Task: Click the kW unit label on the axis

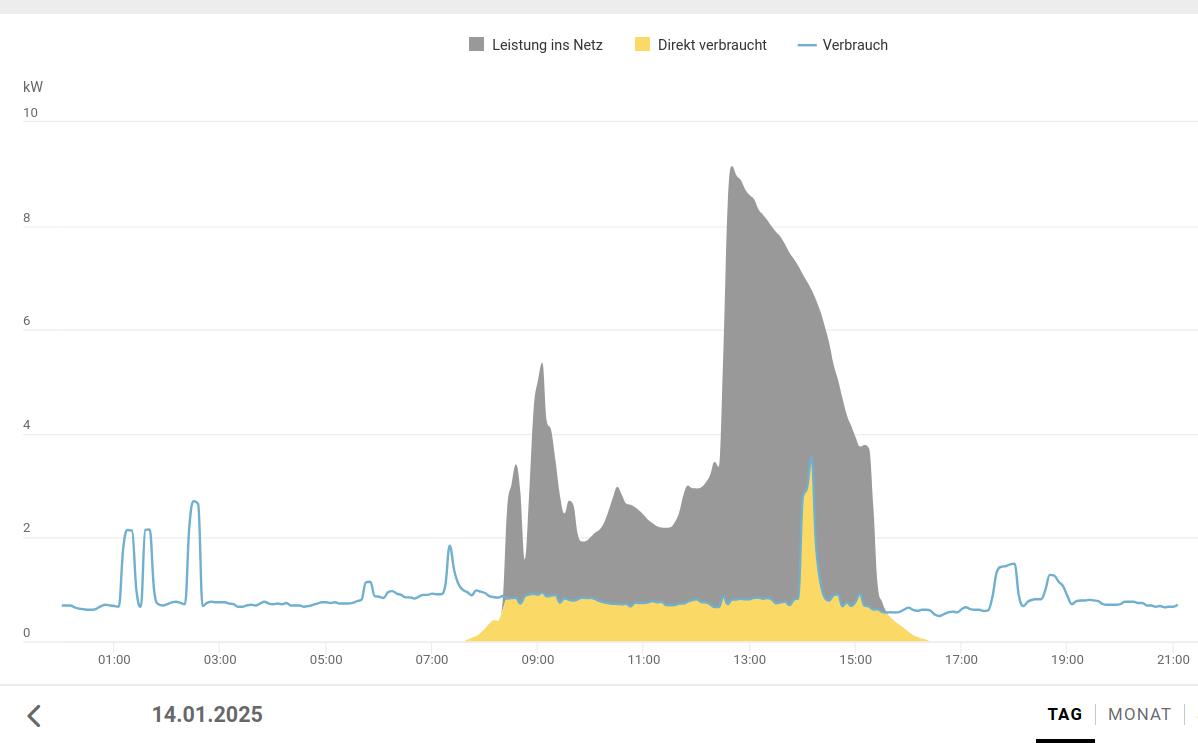Action: (33, 87)
